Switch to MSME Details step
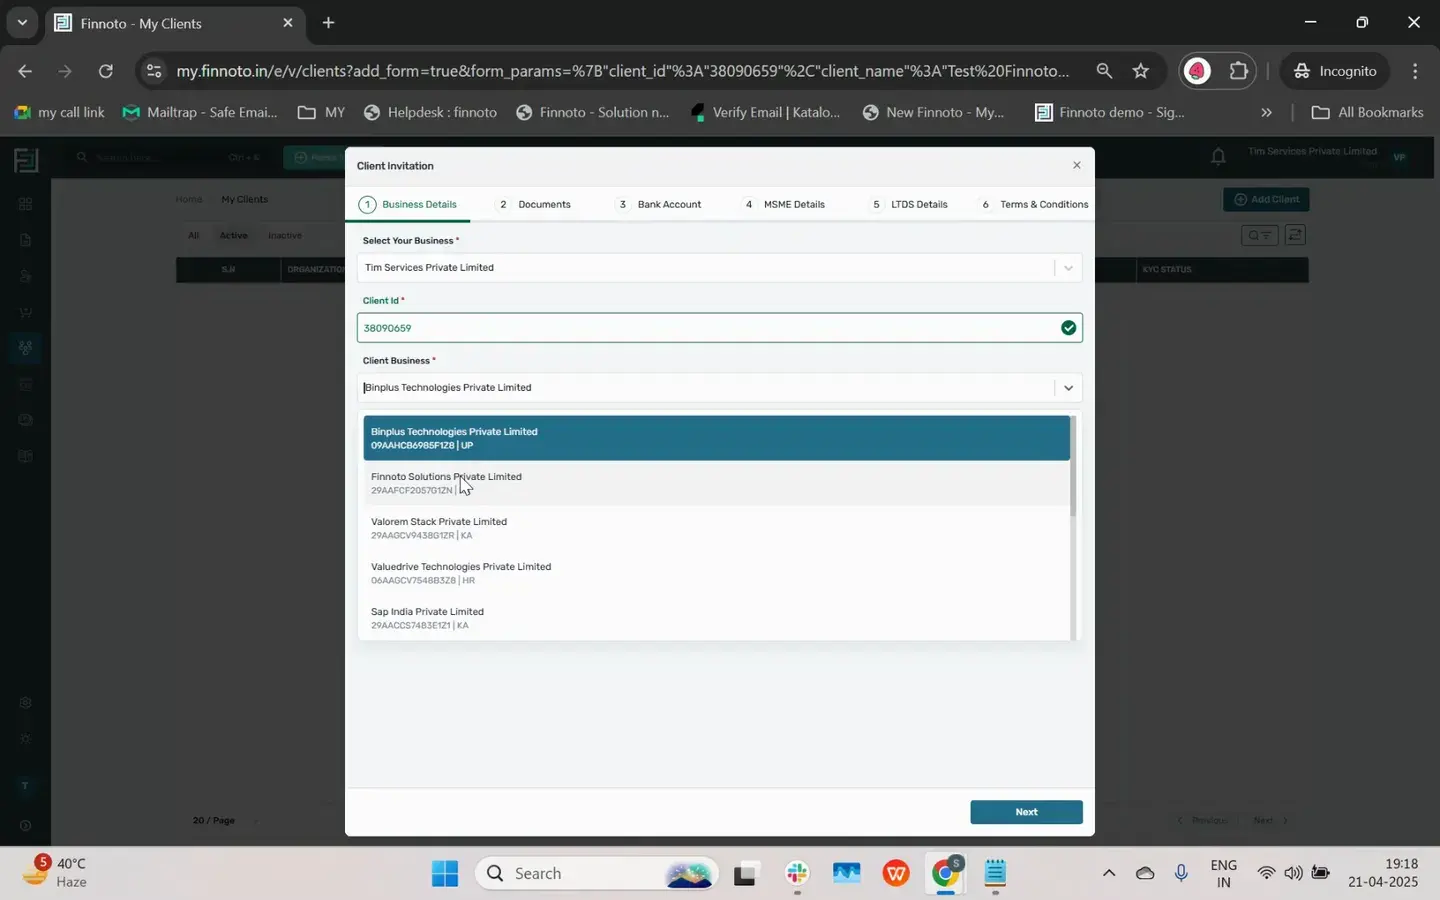Screen dimensions: 1440x900 point(784,204)
